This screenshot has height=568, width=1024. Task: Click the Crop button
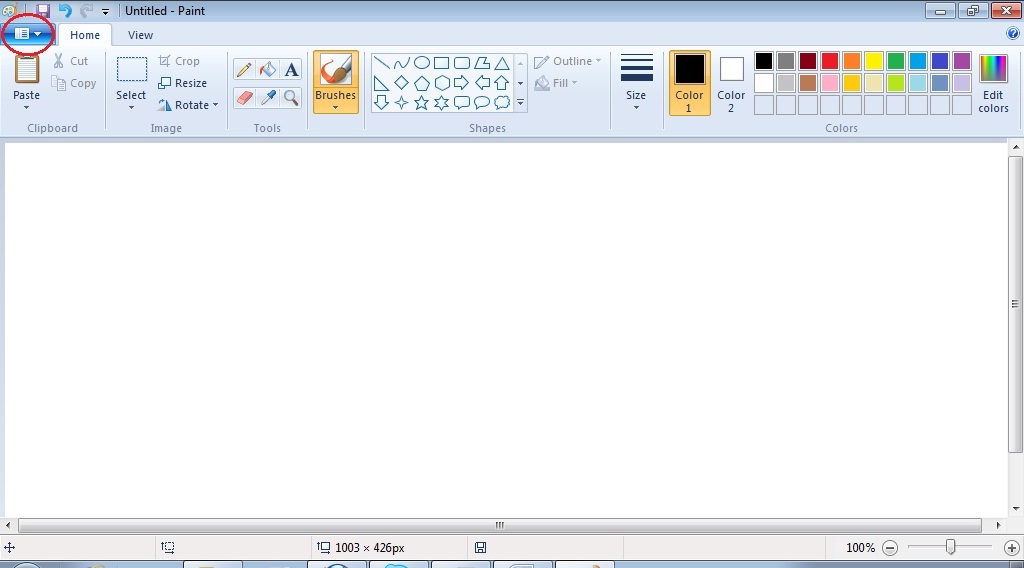click(179, 61)
